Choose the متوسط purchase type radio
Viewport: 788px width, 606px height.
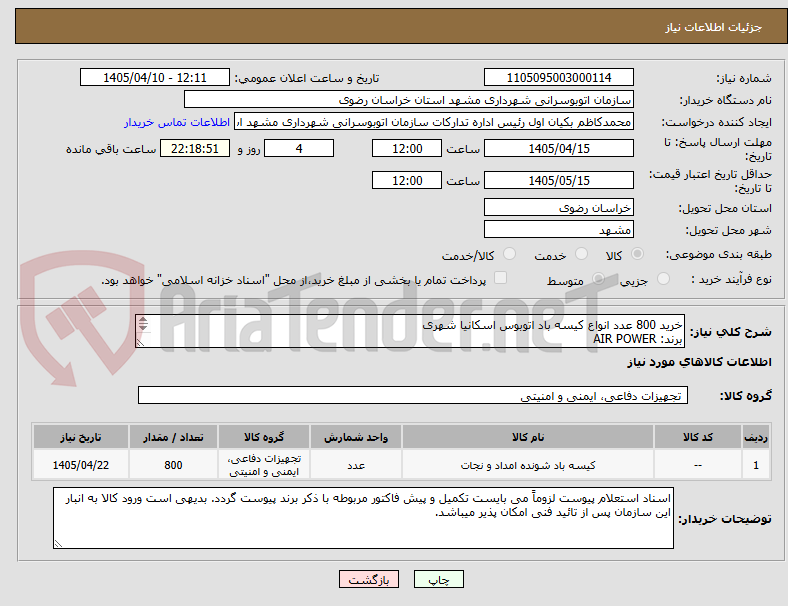(x=598, y=279)
